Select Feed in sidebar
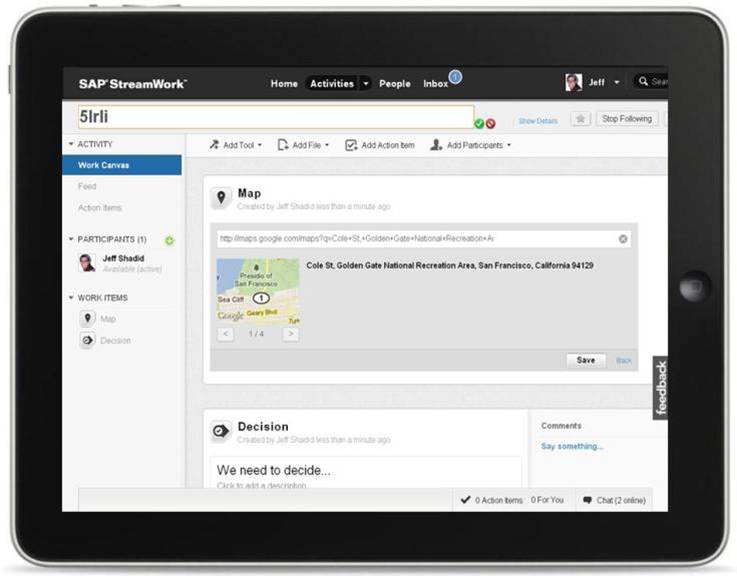The image size is (737, 576). [x=87, y=186]
